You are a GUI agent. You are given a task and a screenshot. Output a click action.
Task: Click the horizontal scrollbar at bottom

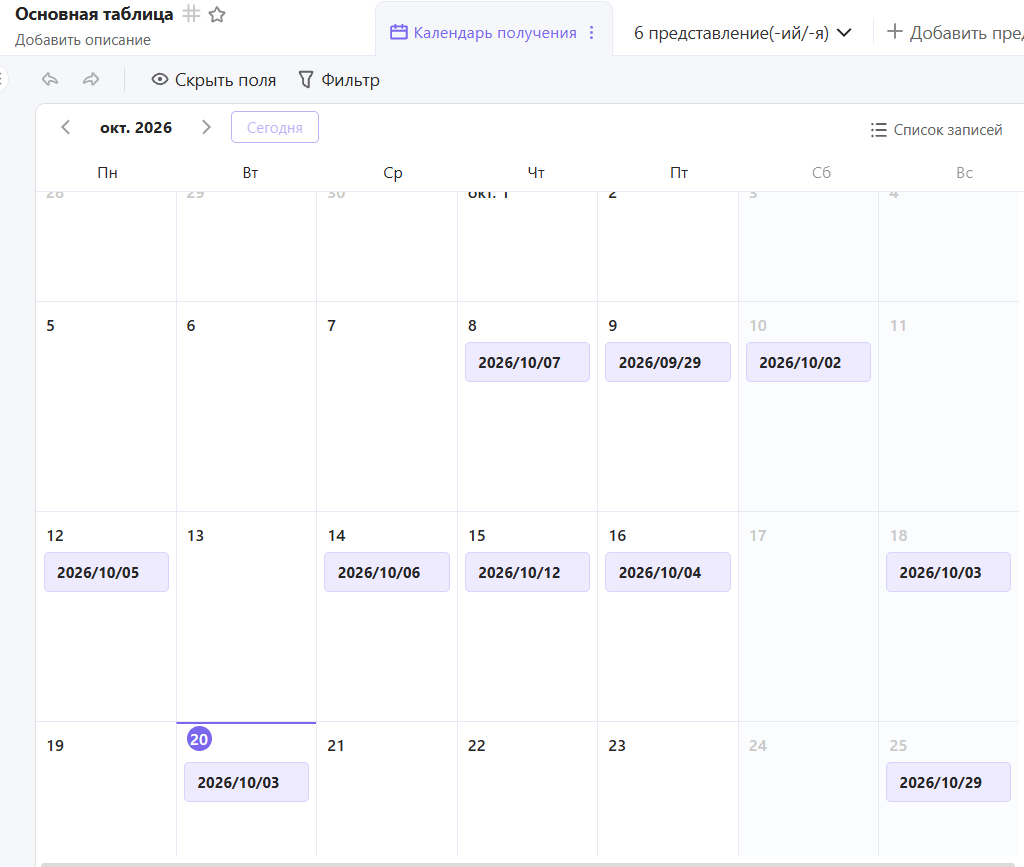click(x=529, y=864)
